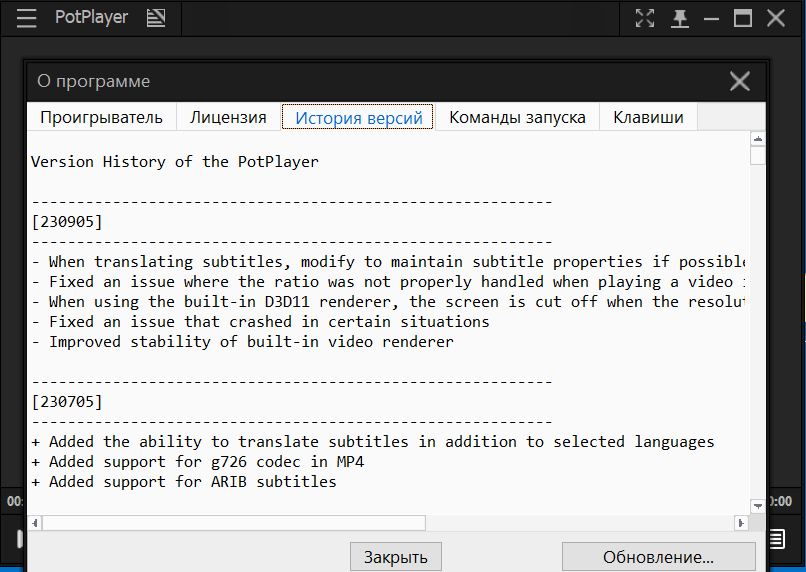Screen dimensions: 806x572
Task: Switch to the Проигрыватель tab
Action: [x=102, y=117]
